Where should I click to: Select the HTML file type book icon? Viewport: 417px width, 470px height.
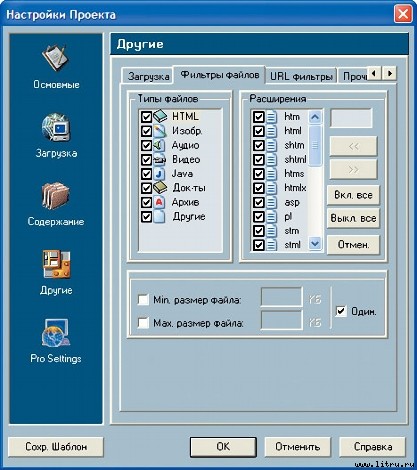point(160,116)
